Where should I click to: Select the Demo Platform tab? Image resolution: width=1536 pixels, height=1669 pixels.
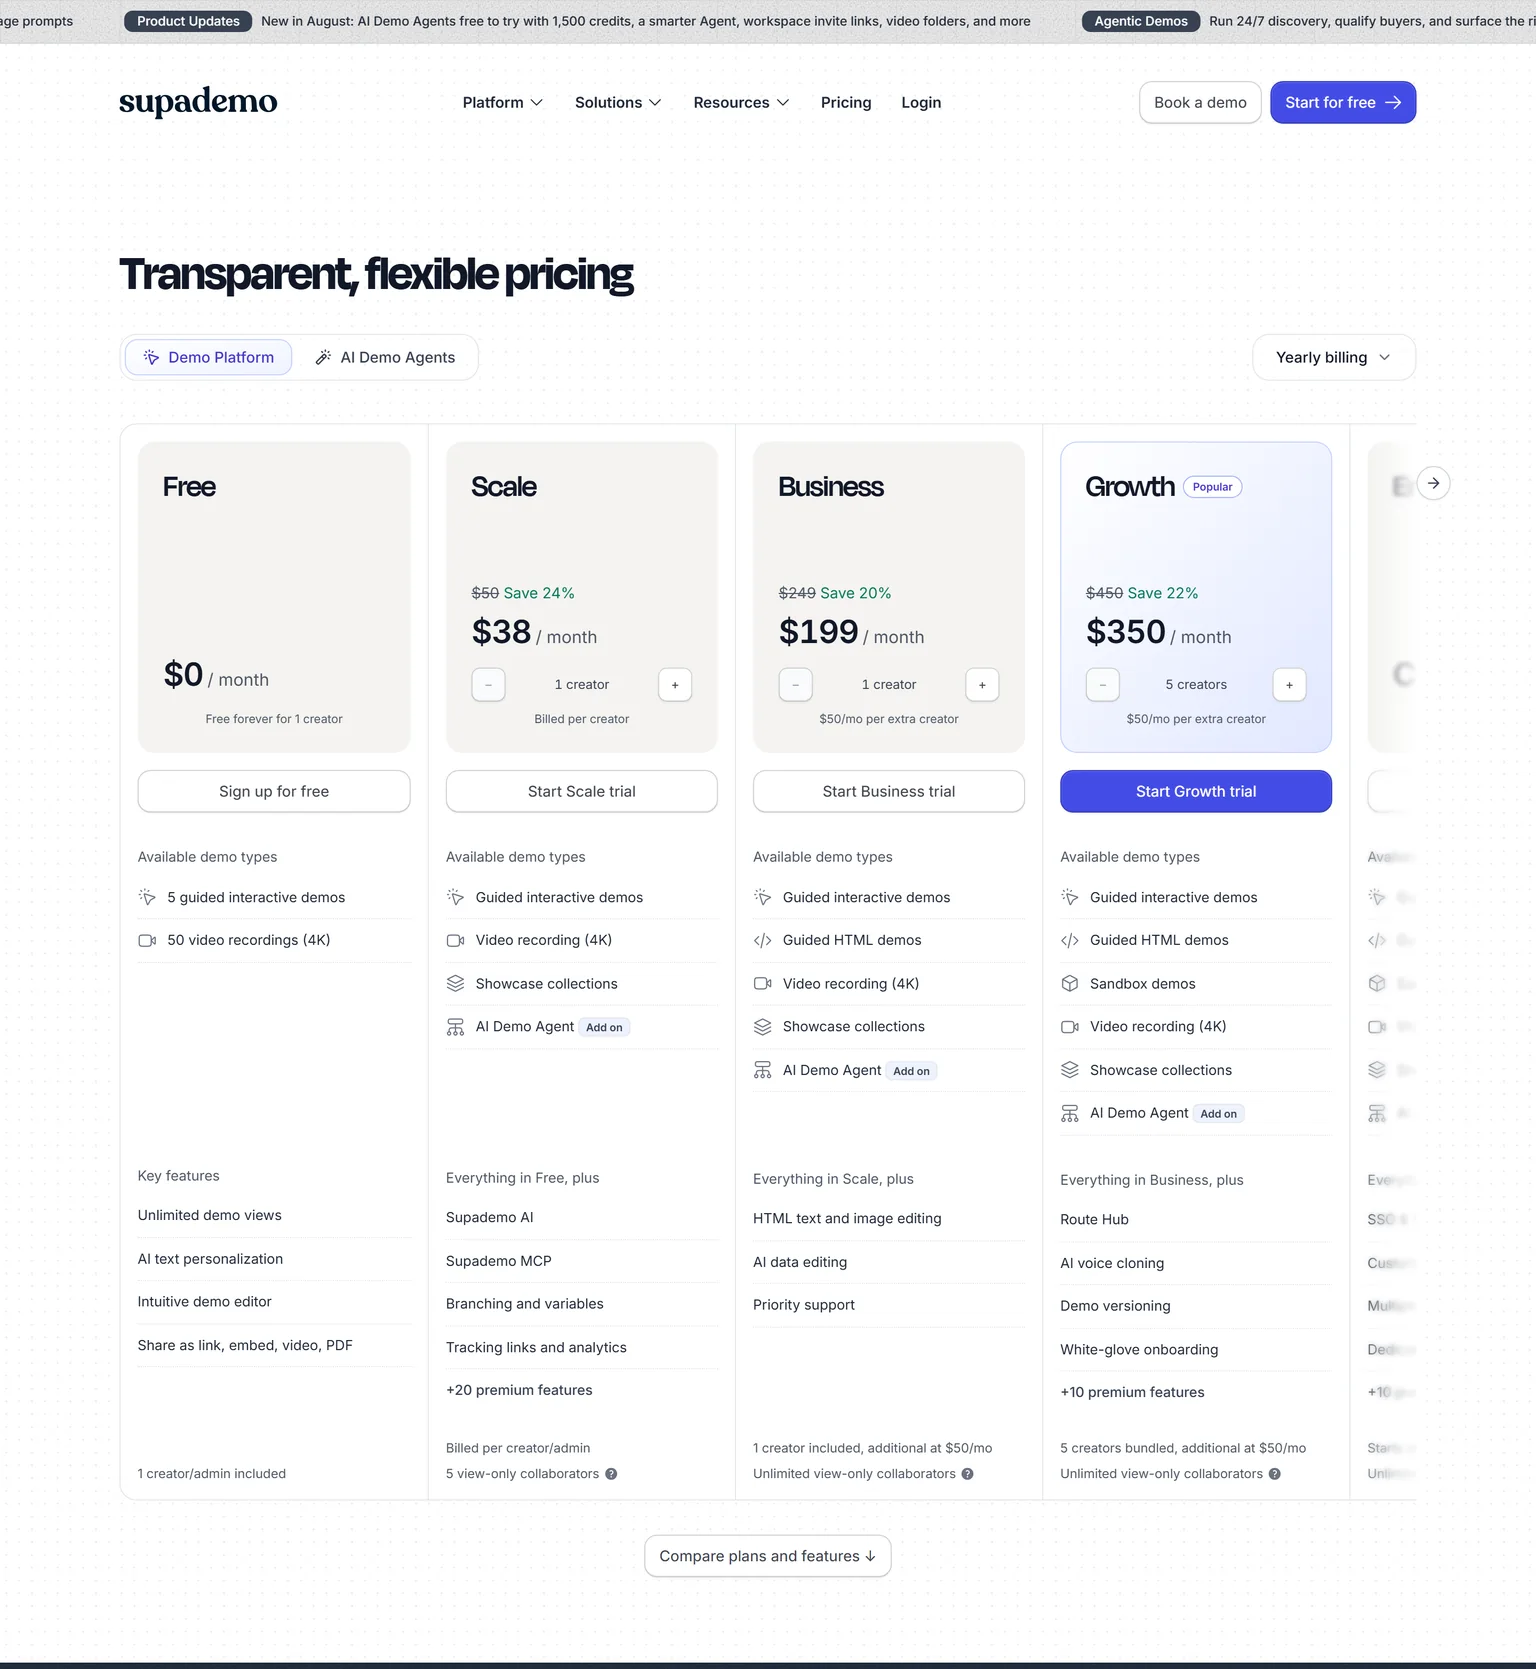point(208,357)
